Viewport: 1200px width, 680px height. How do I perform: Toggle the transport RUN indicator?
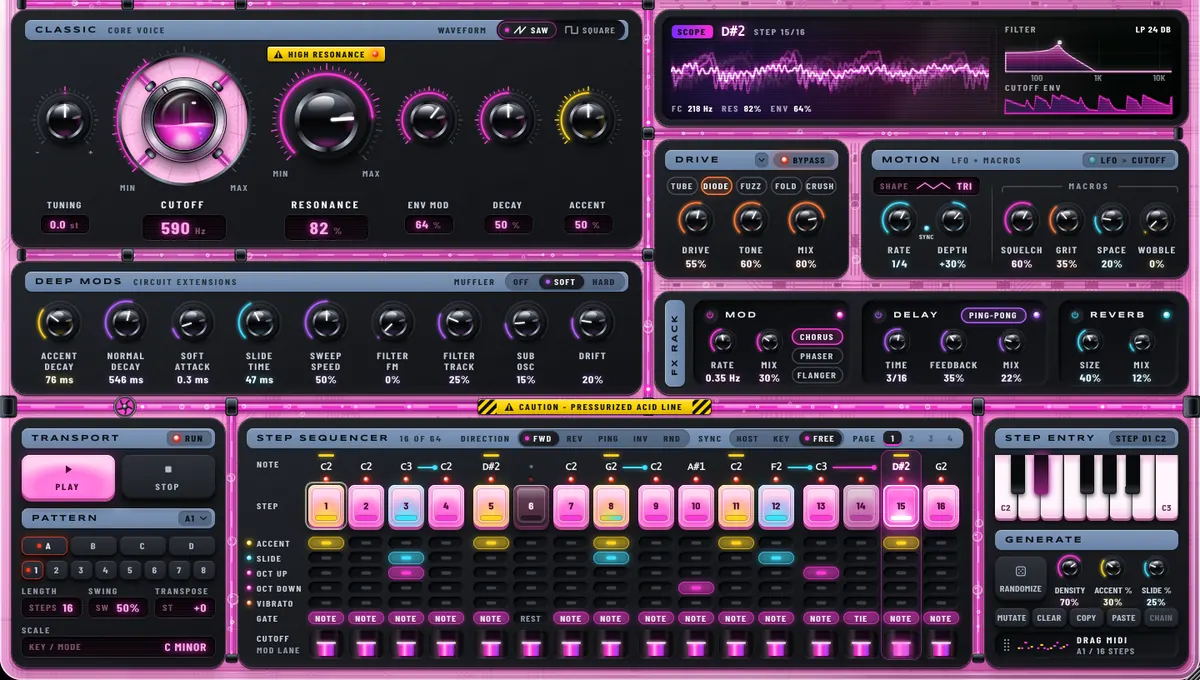[187, 438]
